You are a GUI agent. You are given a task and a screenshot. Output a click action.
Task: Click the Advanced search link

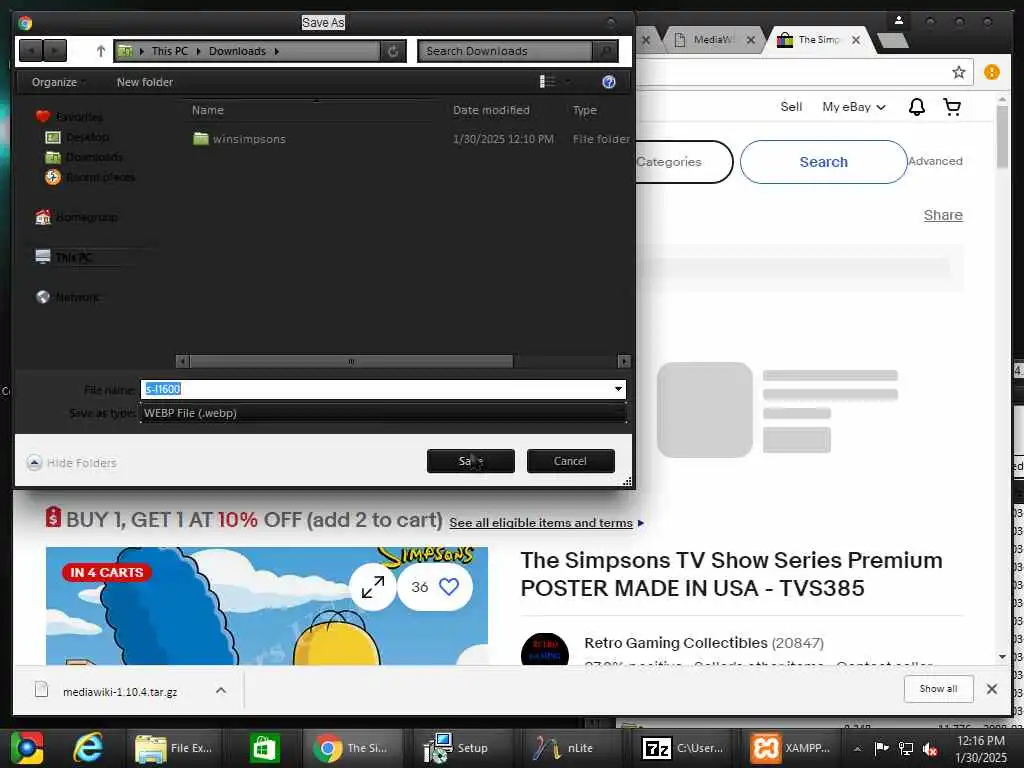pos(935,161)
